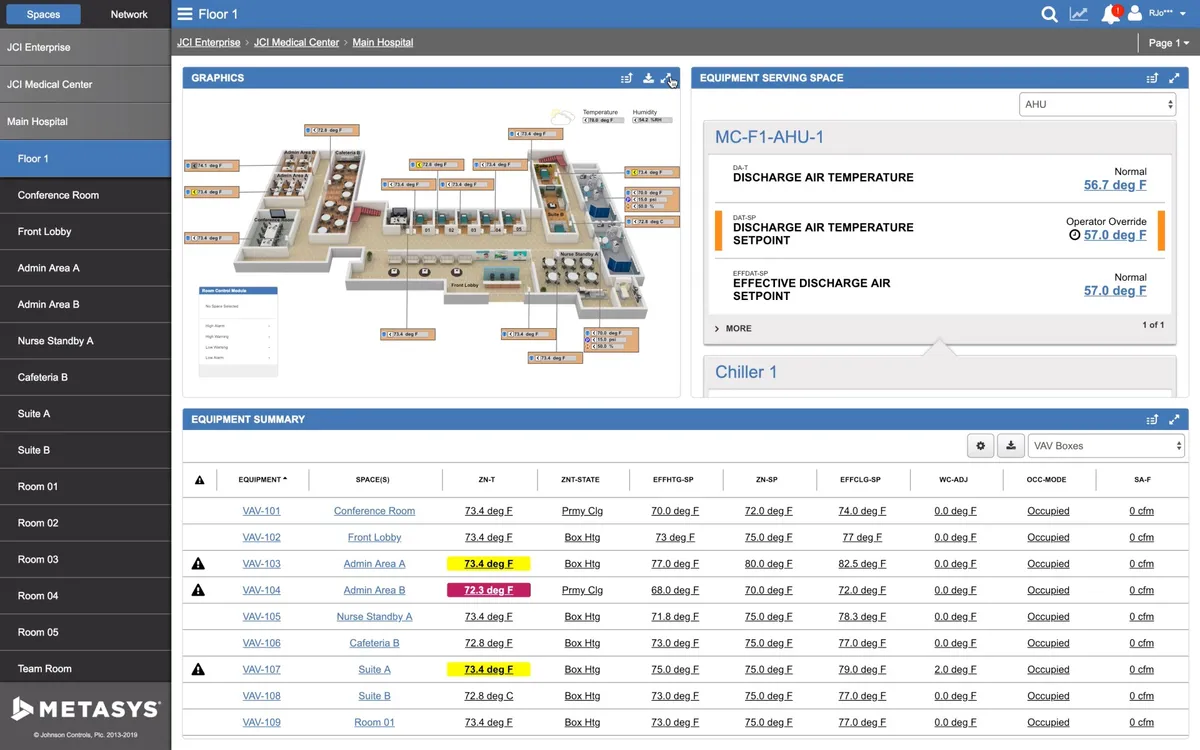Download the Graphics widget content
Viewport: 1200px width, 750px height.
tap(648, 78)
